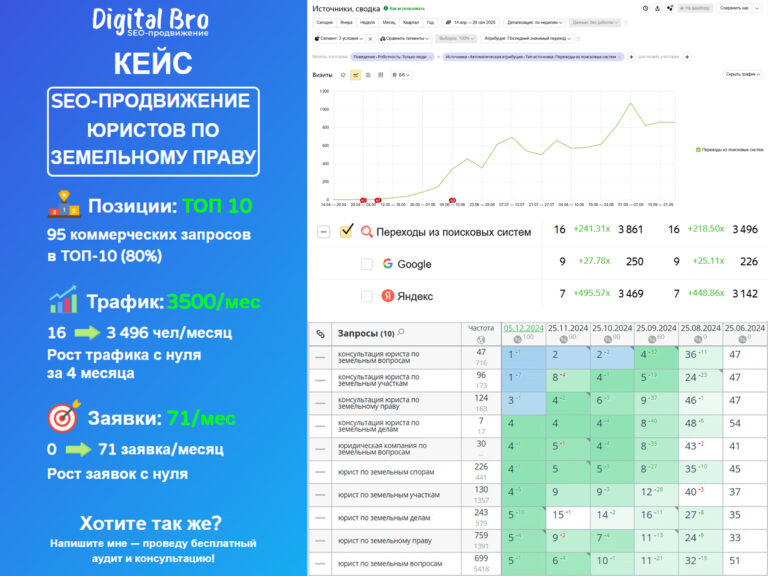Click the link chain icon in queries header
Viewport: 768px width, 576px height.
pyautogui.click(x=320, y=334)
